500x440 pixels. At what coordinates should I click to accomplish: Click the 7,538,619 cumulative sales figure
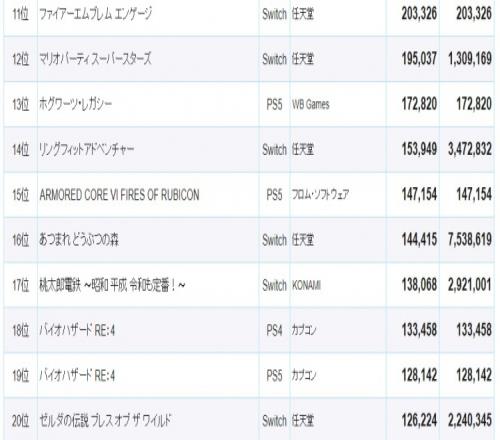pos(470,240)
